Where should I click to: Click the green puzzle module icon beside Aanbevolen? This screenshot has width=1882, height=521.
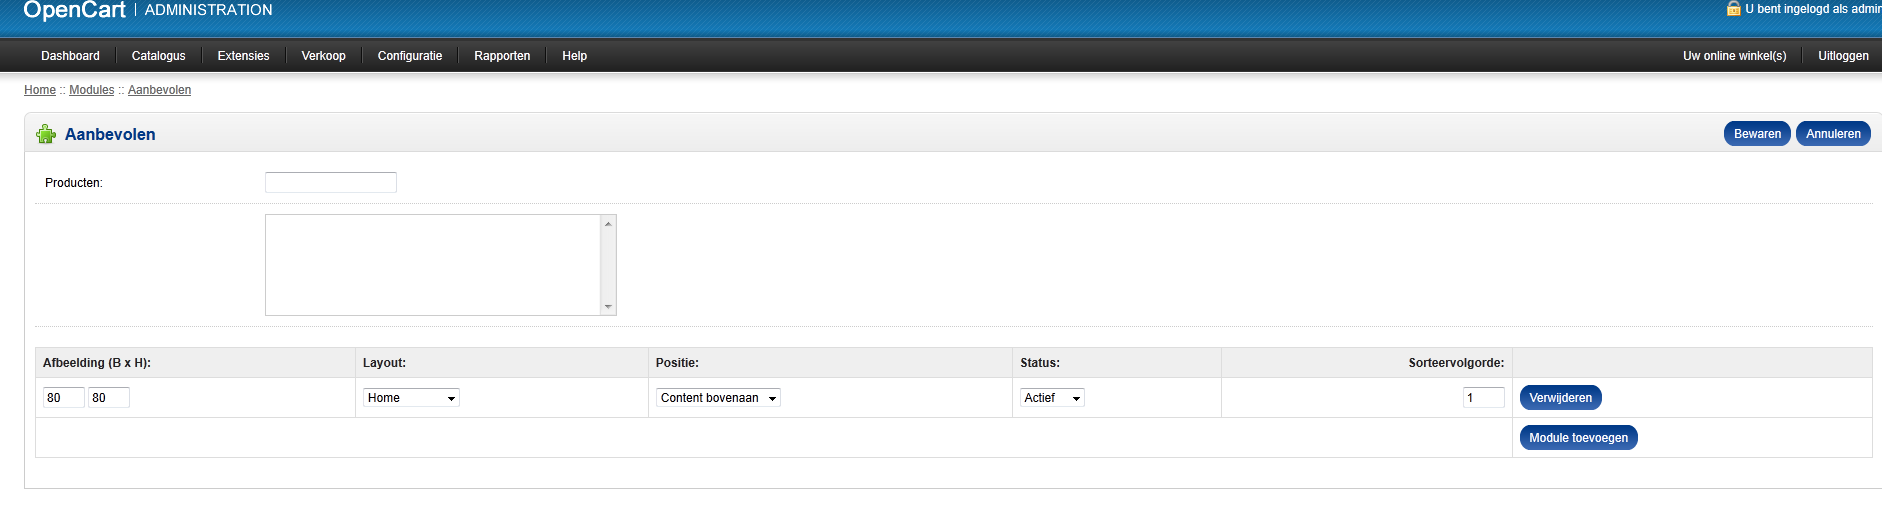(46, 134)
